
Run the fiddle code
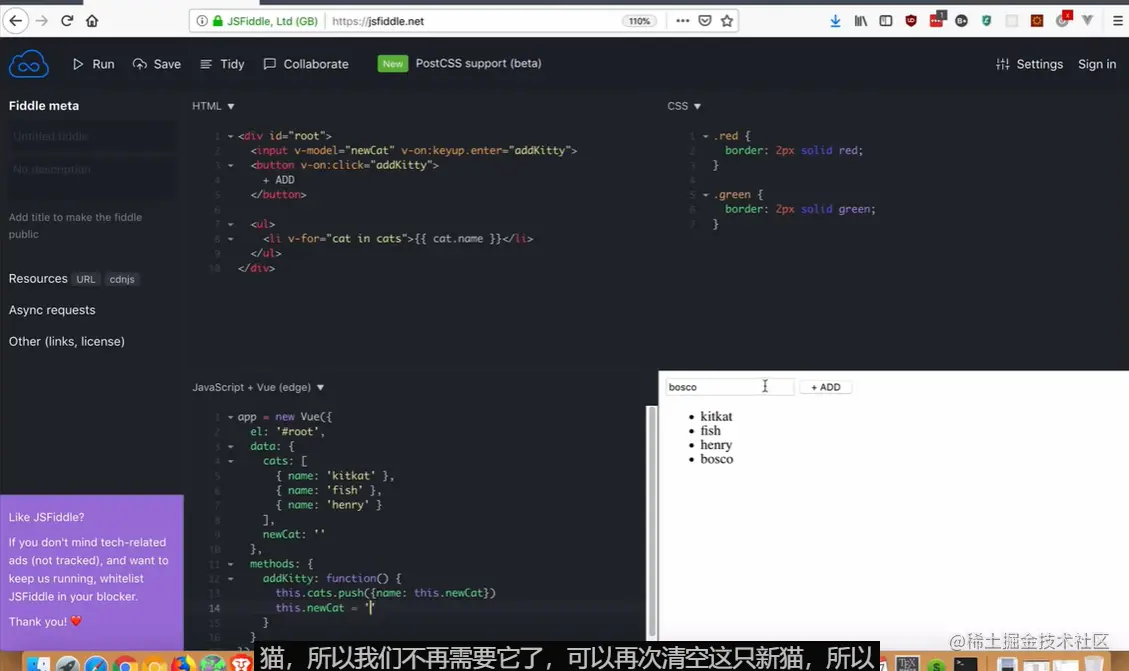(94, 64)
